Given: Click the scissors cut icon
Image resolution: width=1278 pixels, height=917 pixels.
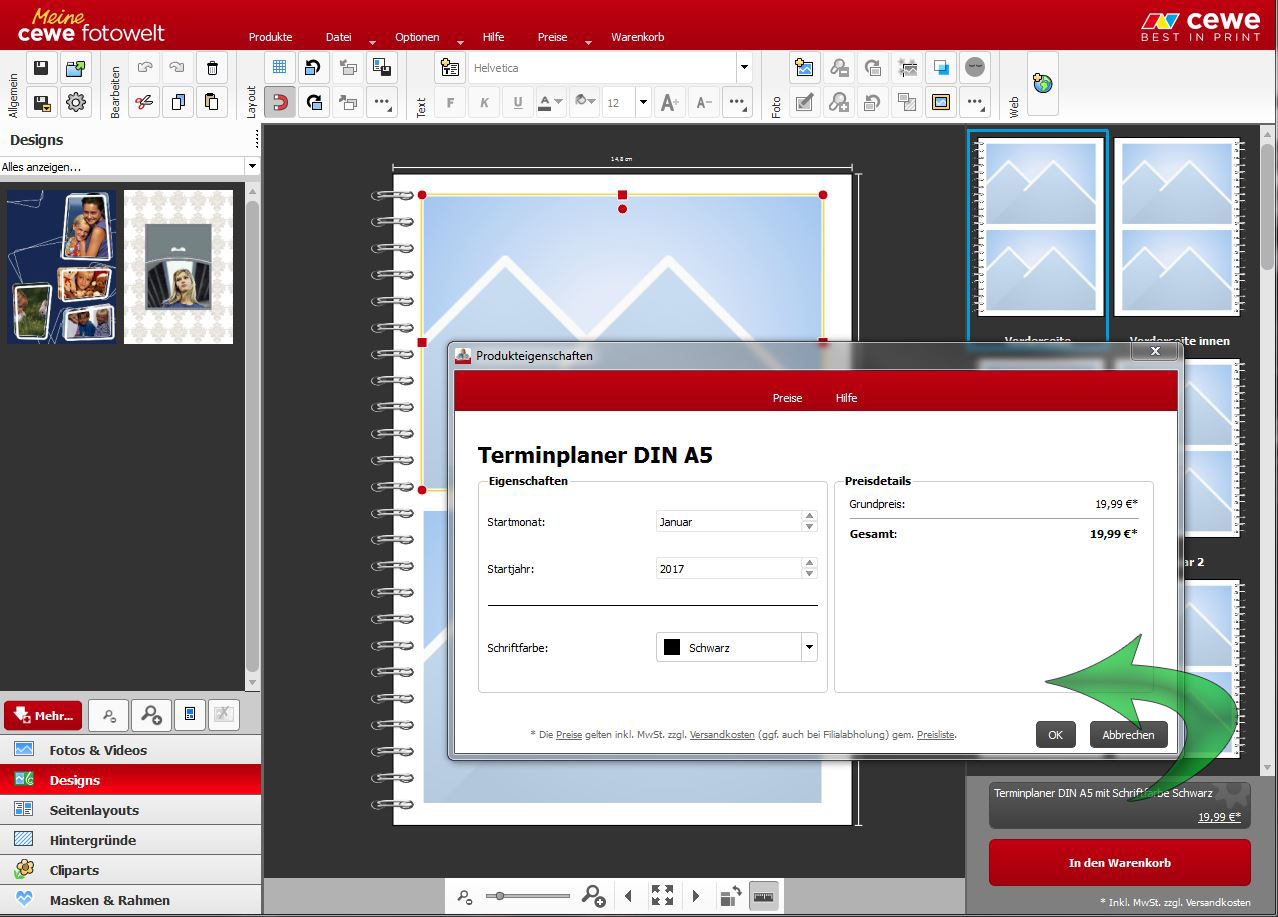Looking at the screenshot, I should pyautogui.click(x=145, y=102).
